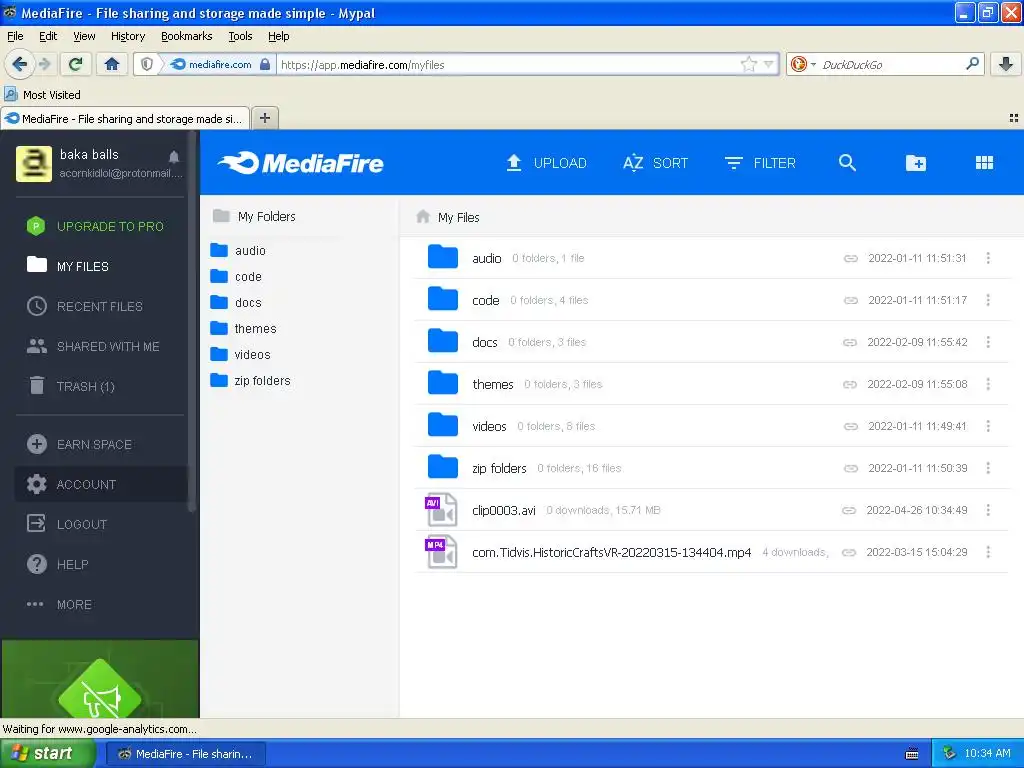The height and width of the screenshot is (768, 1024).
Task: Click the baka balls profile avatar
Action: click(33, 163)
